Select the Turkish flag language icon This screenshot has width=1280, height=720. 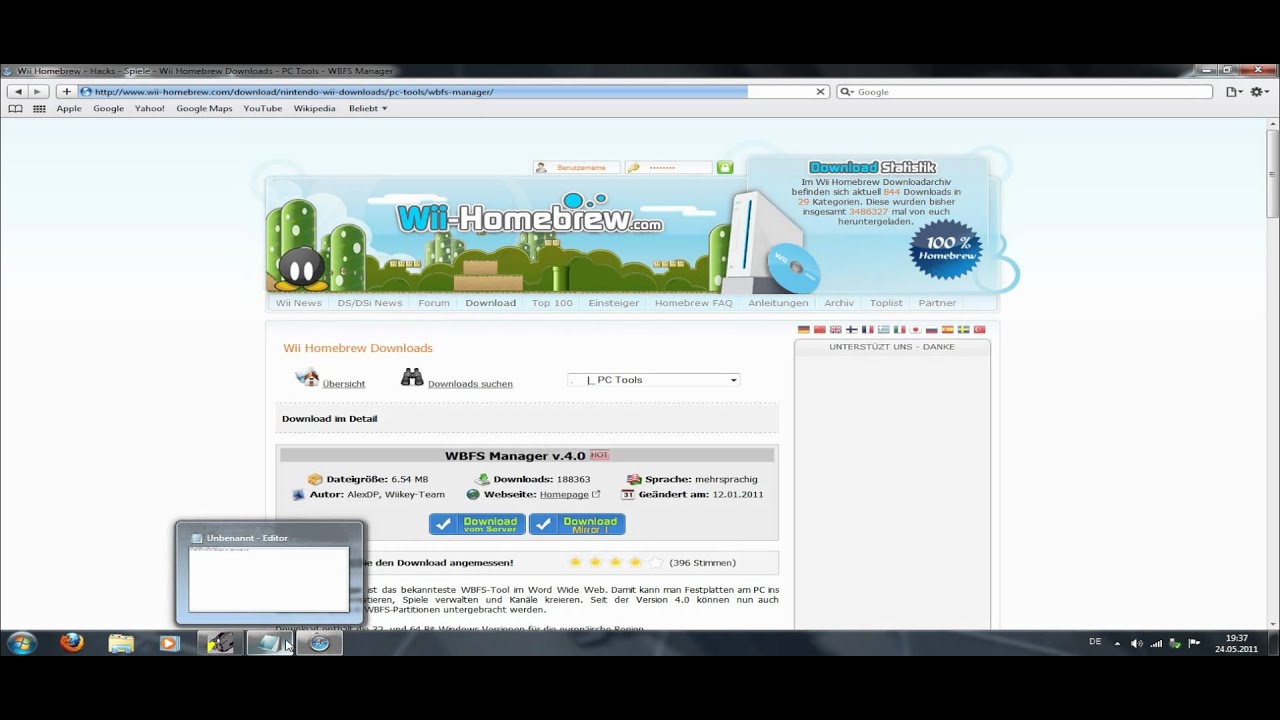pos(980,329)
